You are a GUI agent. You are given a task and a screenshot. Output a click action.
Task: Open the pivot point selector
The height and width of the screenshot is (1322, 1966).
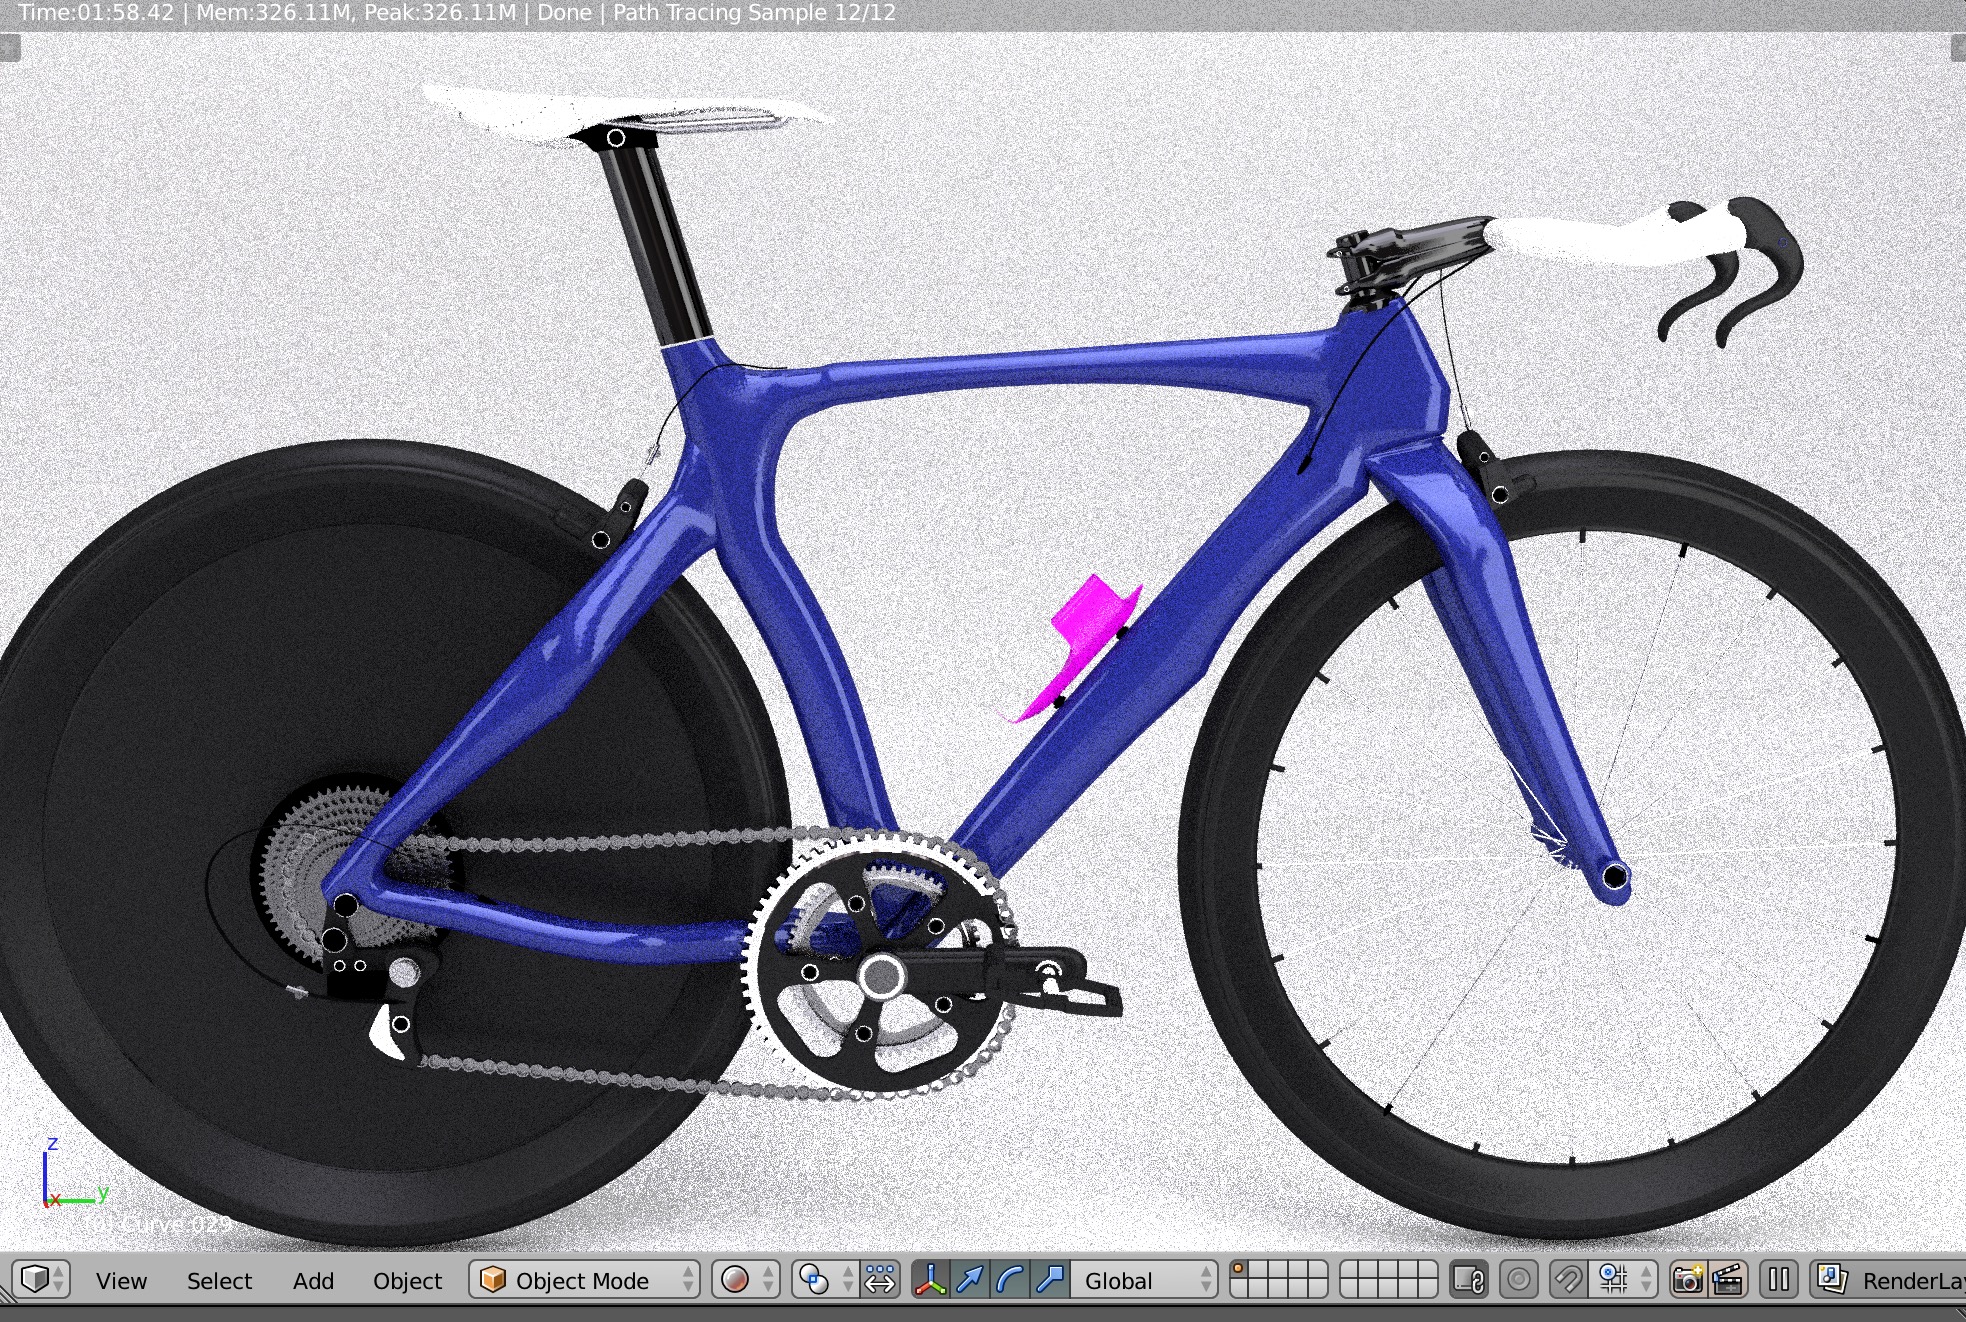(x=825, y=1280)
